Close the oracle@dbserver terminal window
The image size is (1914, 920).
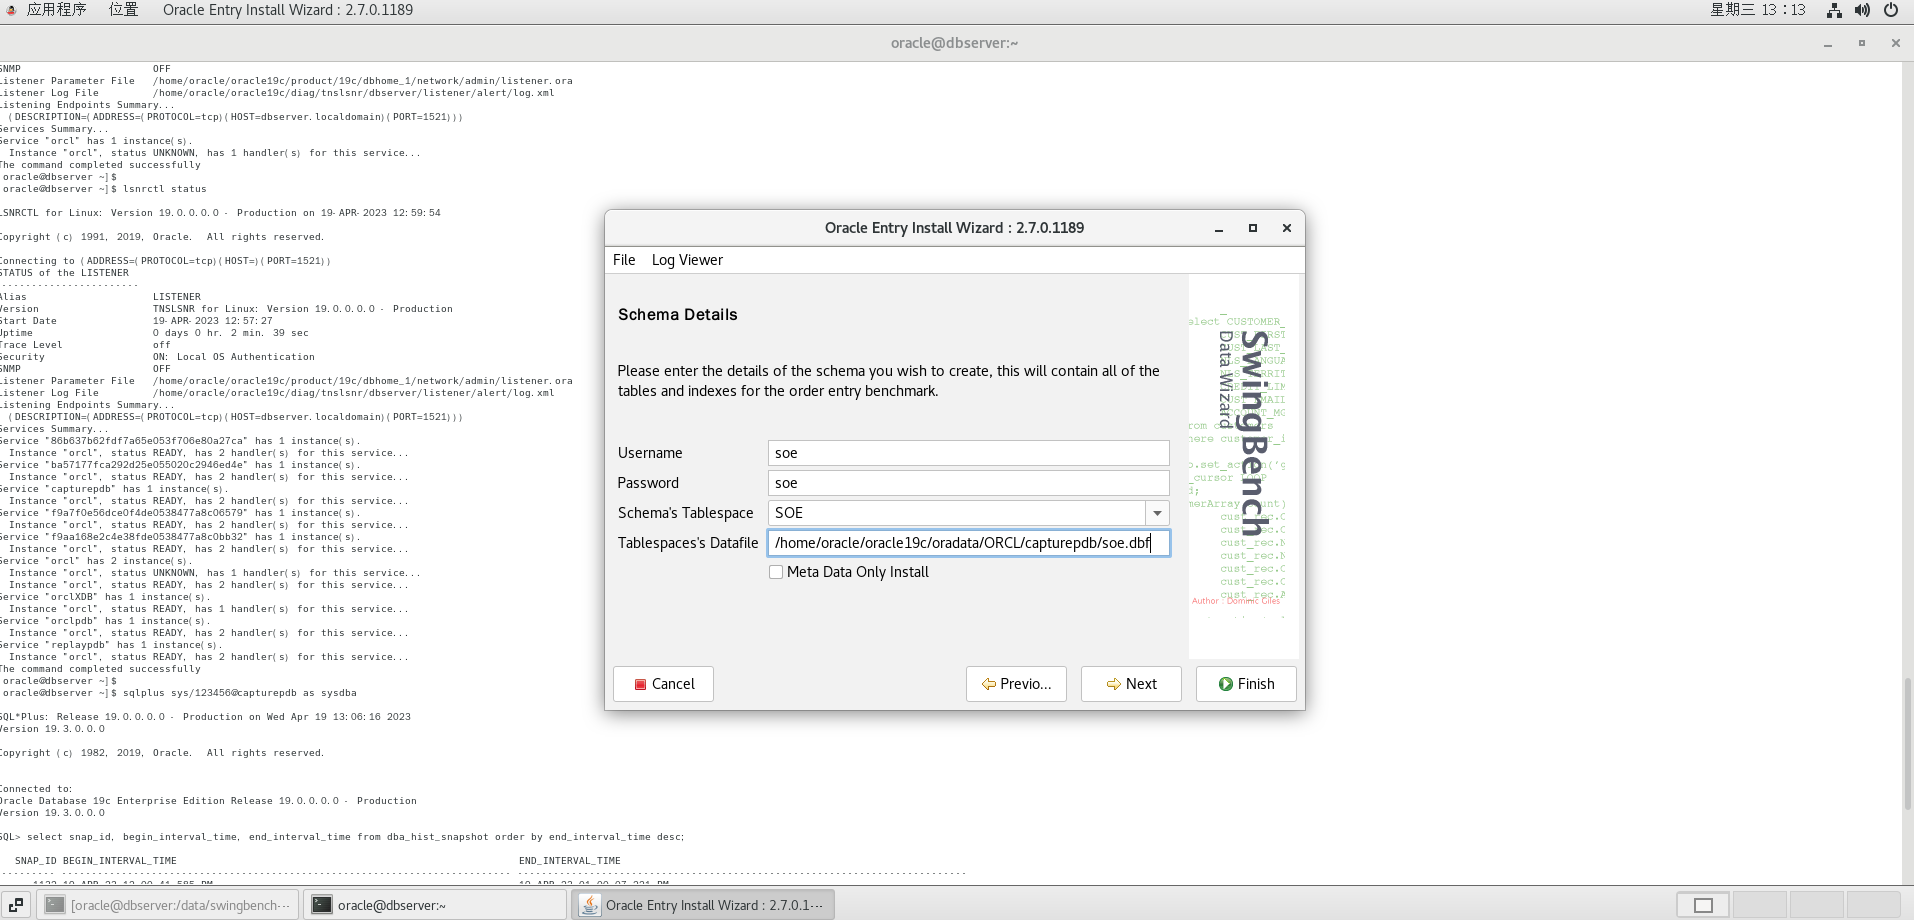(x=1896, y=43)
